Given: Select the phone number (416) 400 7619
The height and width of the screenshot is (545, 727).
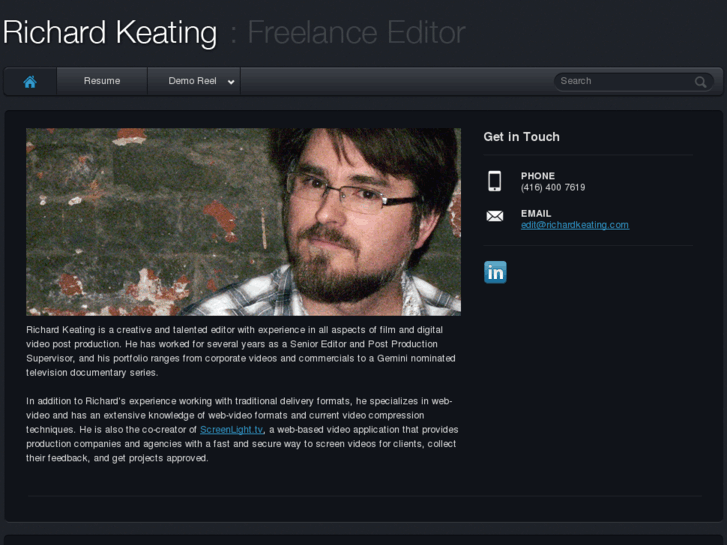Looking at the screenshot, I should 553,187.
